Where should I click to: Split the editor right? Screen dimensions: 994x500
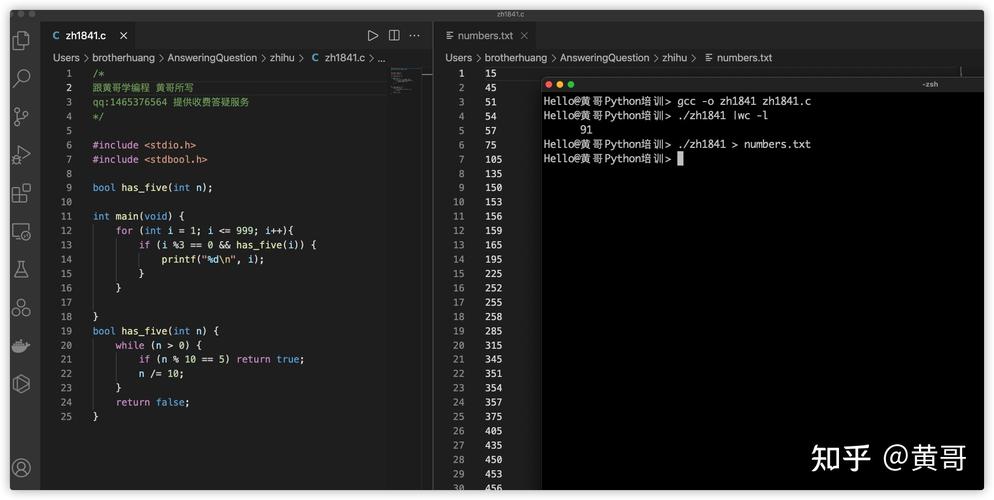(394, 35)
